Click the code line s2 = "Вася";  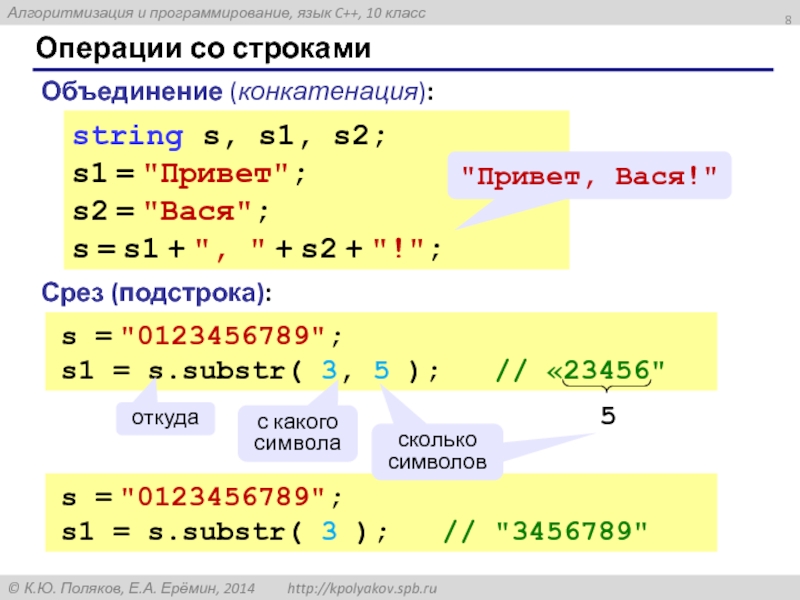(x=170, y=211)
